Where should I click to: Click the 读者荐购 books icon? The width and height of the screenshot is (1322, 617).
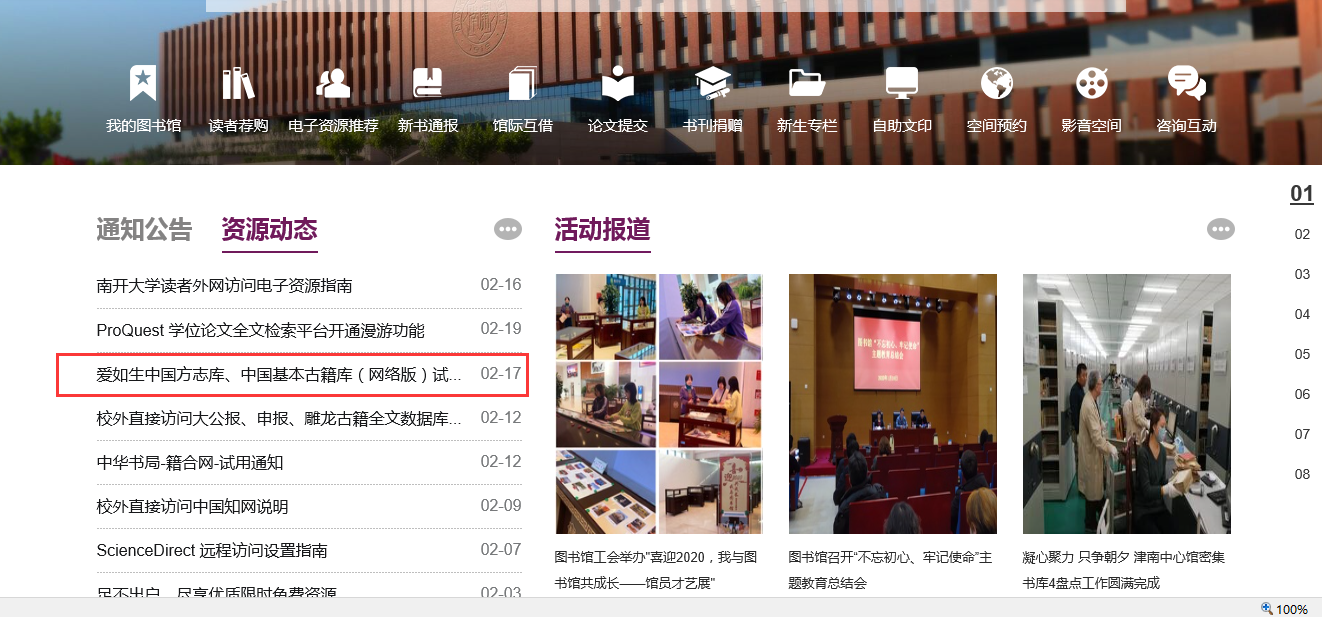click(238, 84)
